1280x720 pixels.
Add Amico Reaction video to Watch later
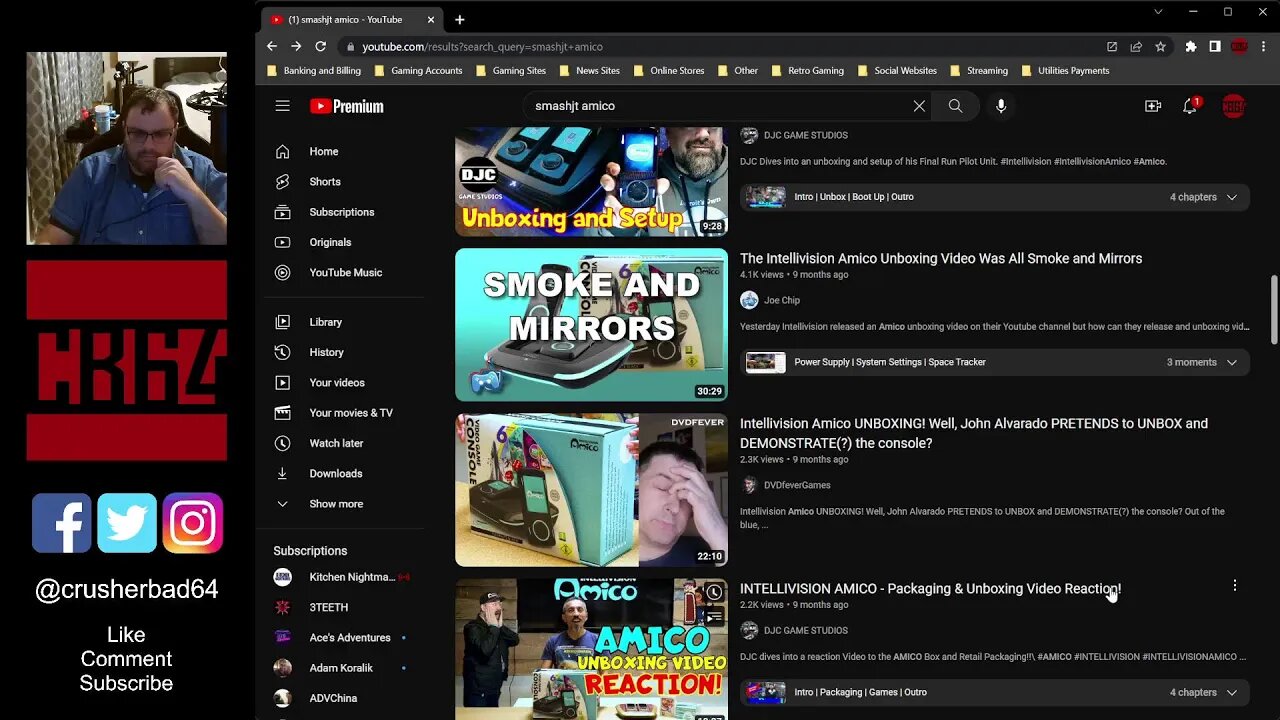coord(714,593)
